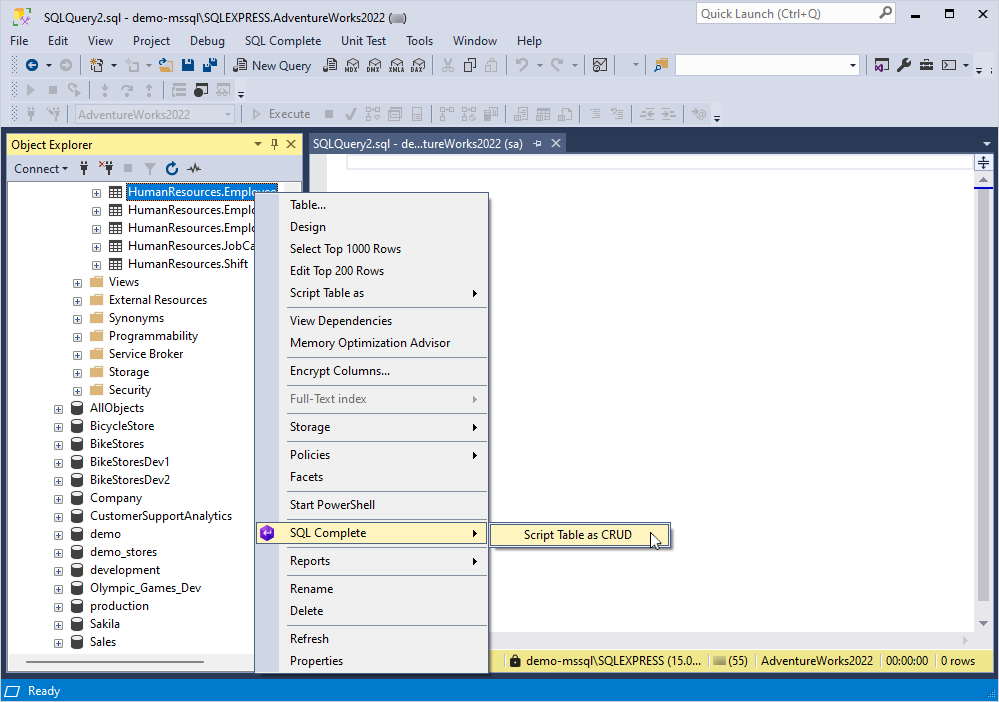Open the Tools menu
Viewport: 999px width, 702px height.
[419, 41]
